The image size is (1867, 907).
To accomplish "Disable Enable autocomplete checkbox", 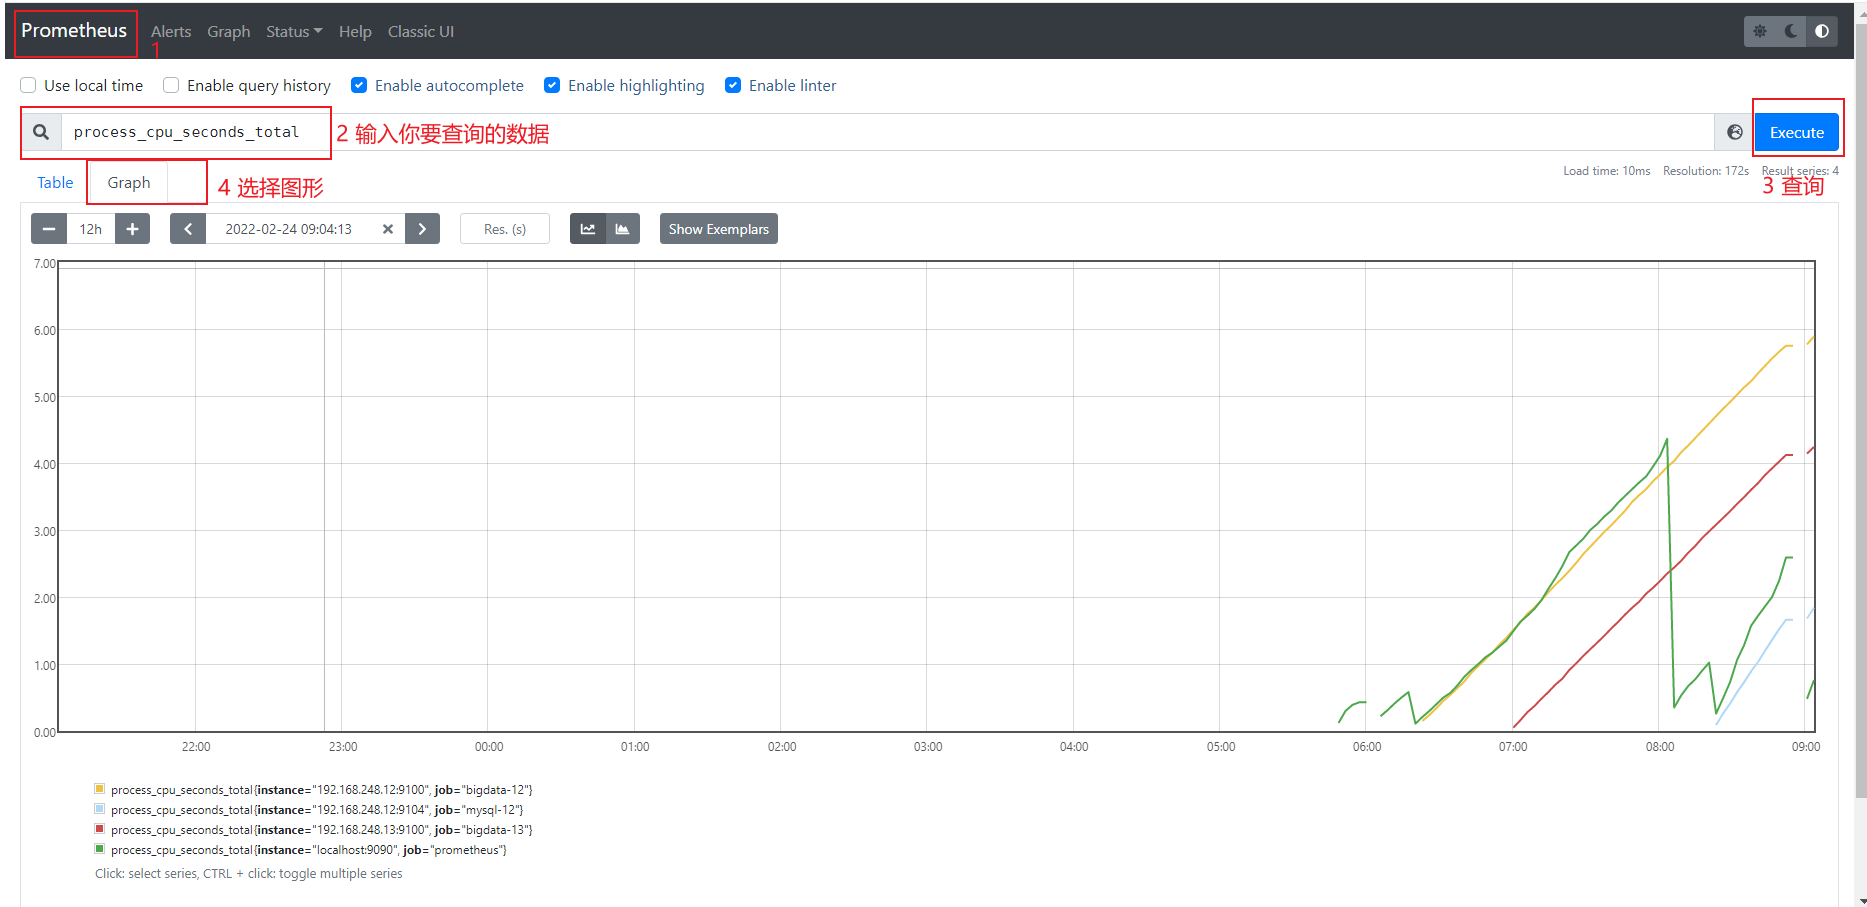I will [x=359, y=85].
